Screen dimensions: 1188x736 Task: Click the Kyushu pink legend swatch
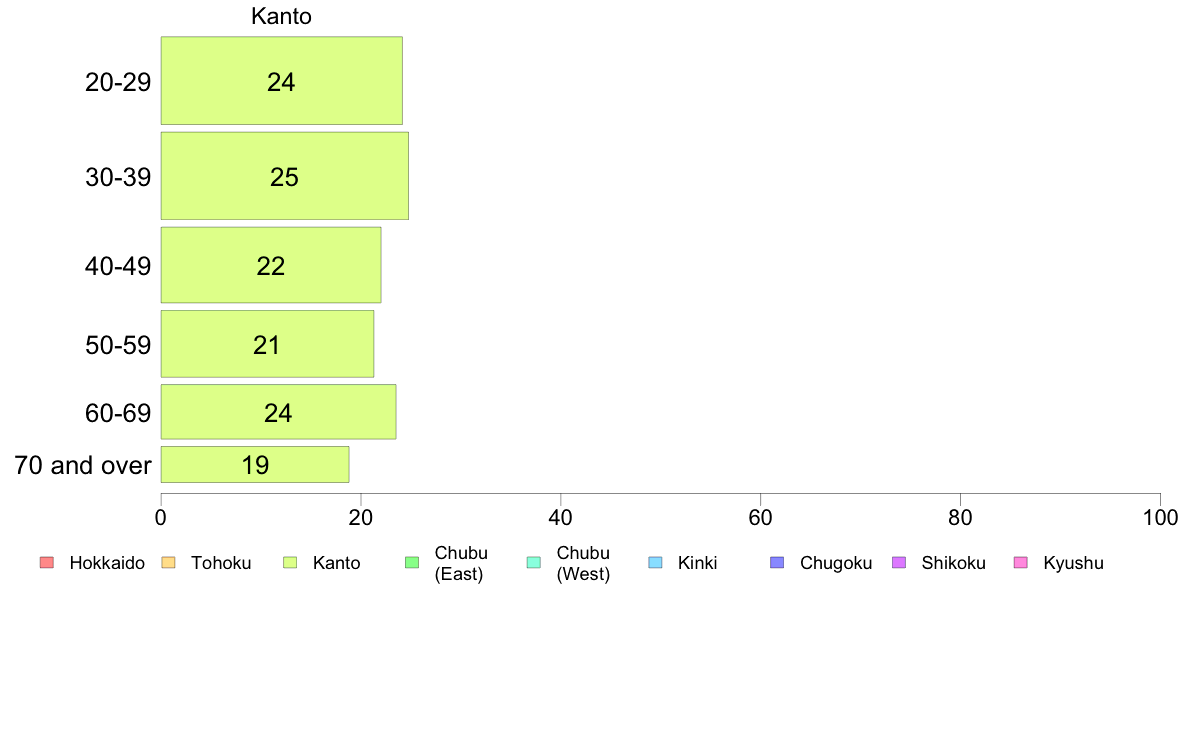[1021, 562]
